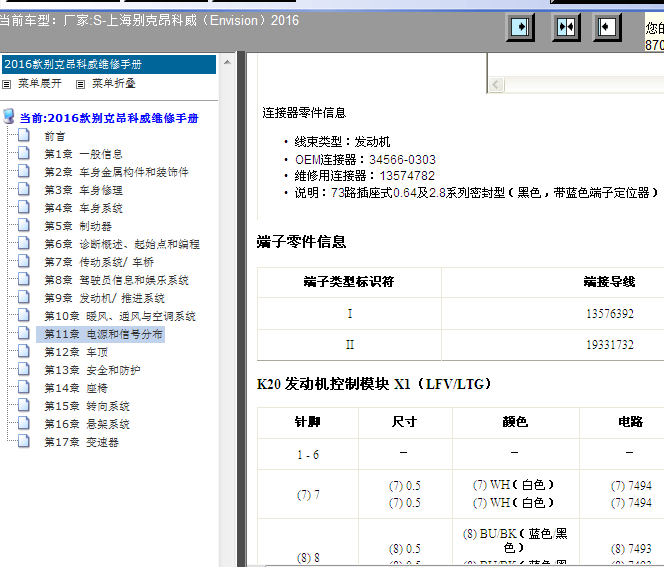This screenshot has height=567, width=664.
Task: Click heading K20 发动机控制模块 X1
Action: coord(374,384)
